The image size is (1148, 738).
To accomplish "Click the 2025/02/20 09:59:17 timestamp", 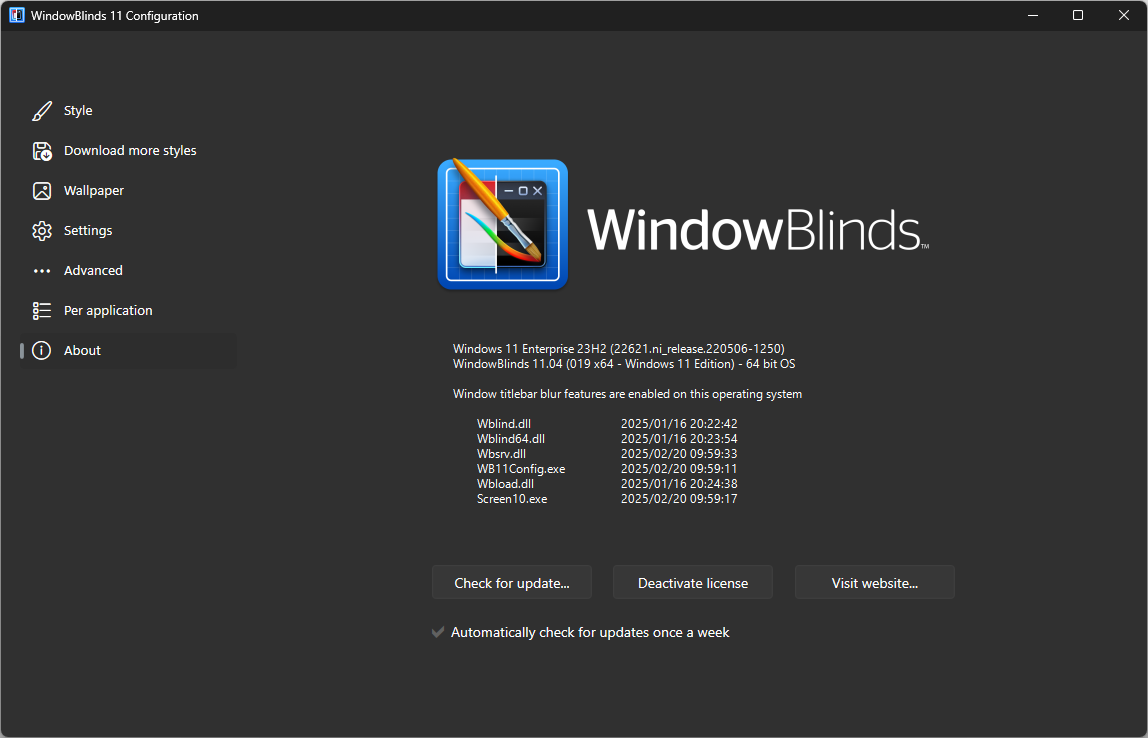I will coord(679,499).
